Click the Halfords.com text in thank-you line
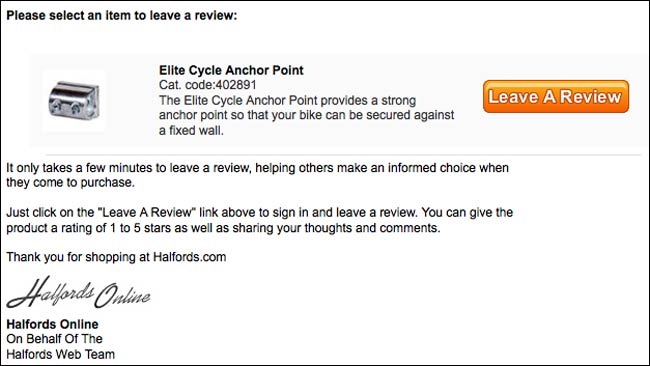 click(189, 257)
